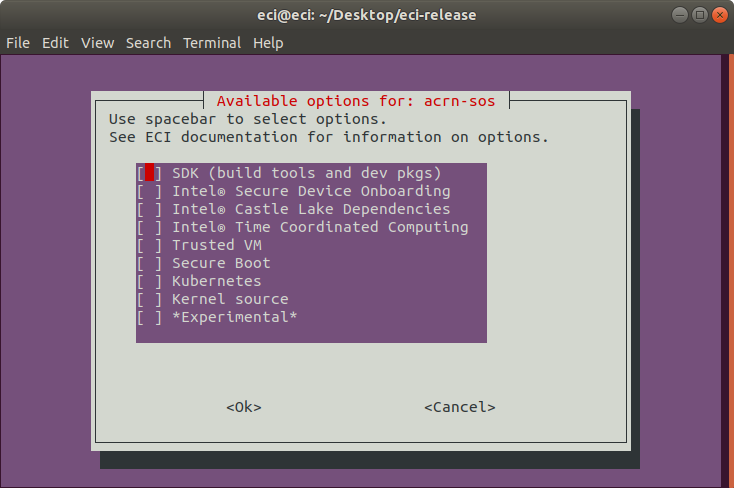Screen dimensions: 734x488
Task: Select the 'Trusted VM' label
Action: tap(217, 245)
